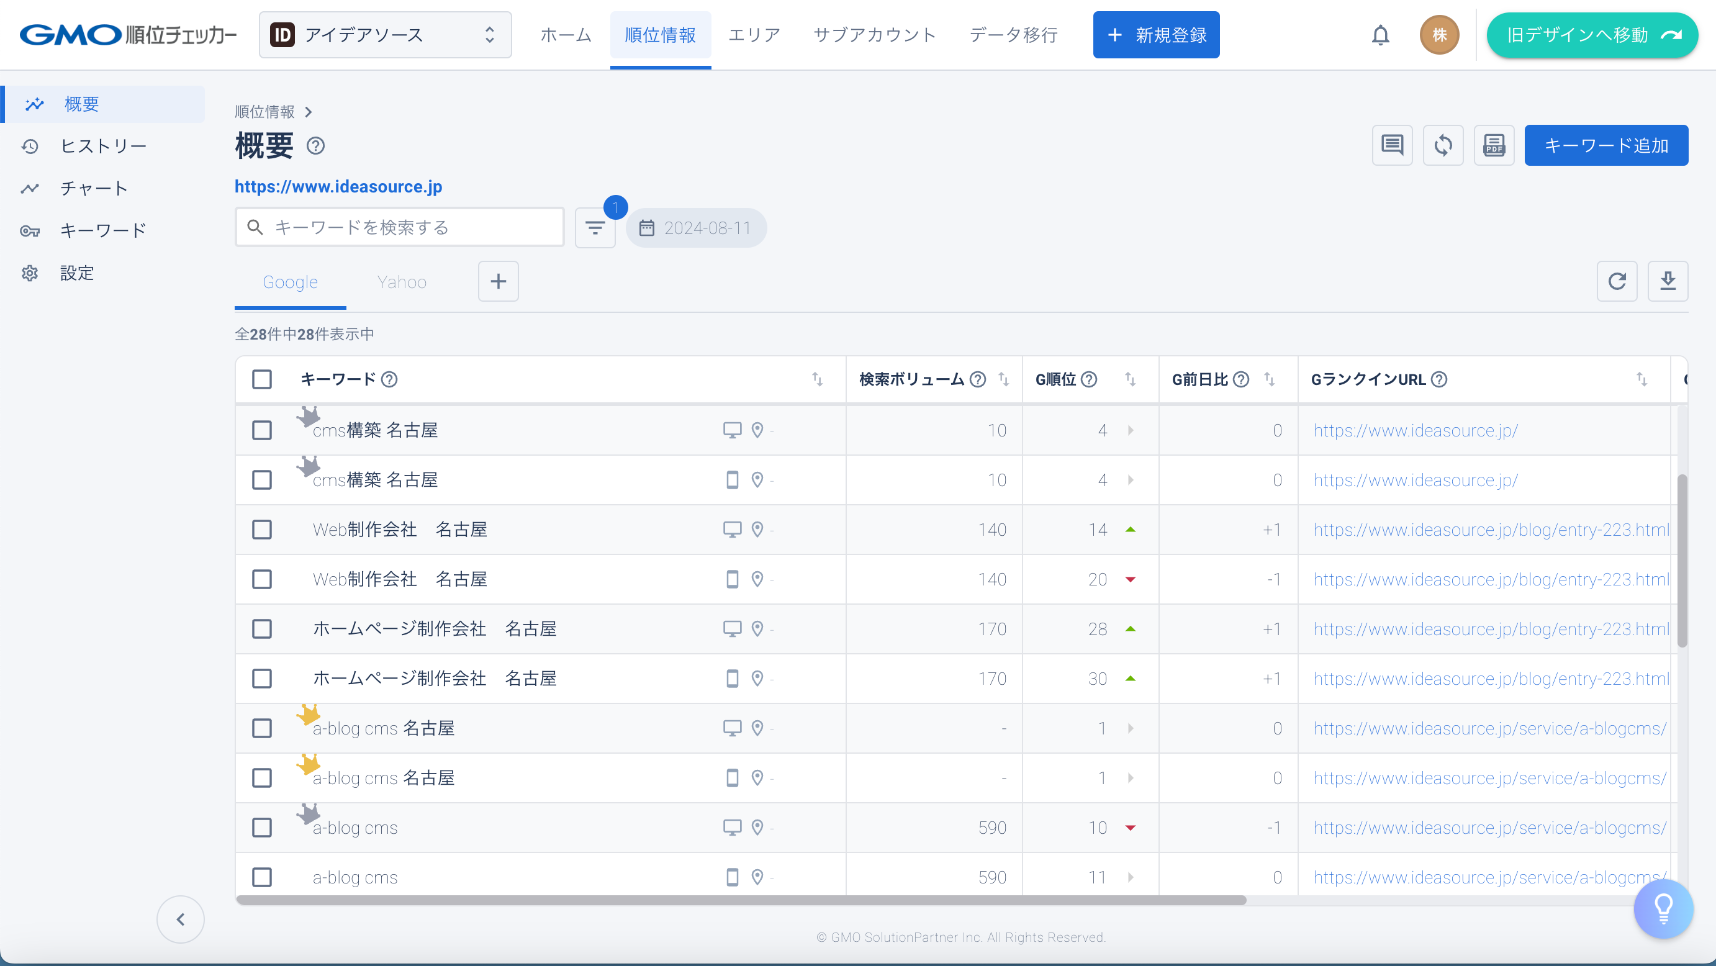1716x966 pixels.
Task: Toggle the select-all checkbox in table header
Action: tap(262, 380)
